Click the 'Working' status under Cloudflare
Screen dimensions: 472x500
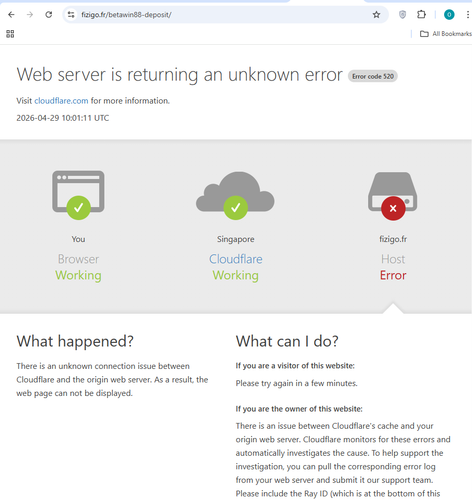click(236, 275)
